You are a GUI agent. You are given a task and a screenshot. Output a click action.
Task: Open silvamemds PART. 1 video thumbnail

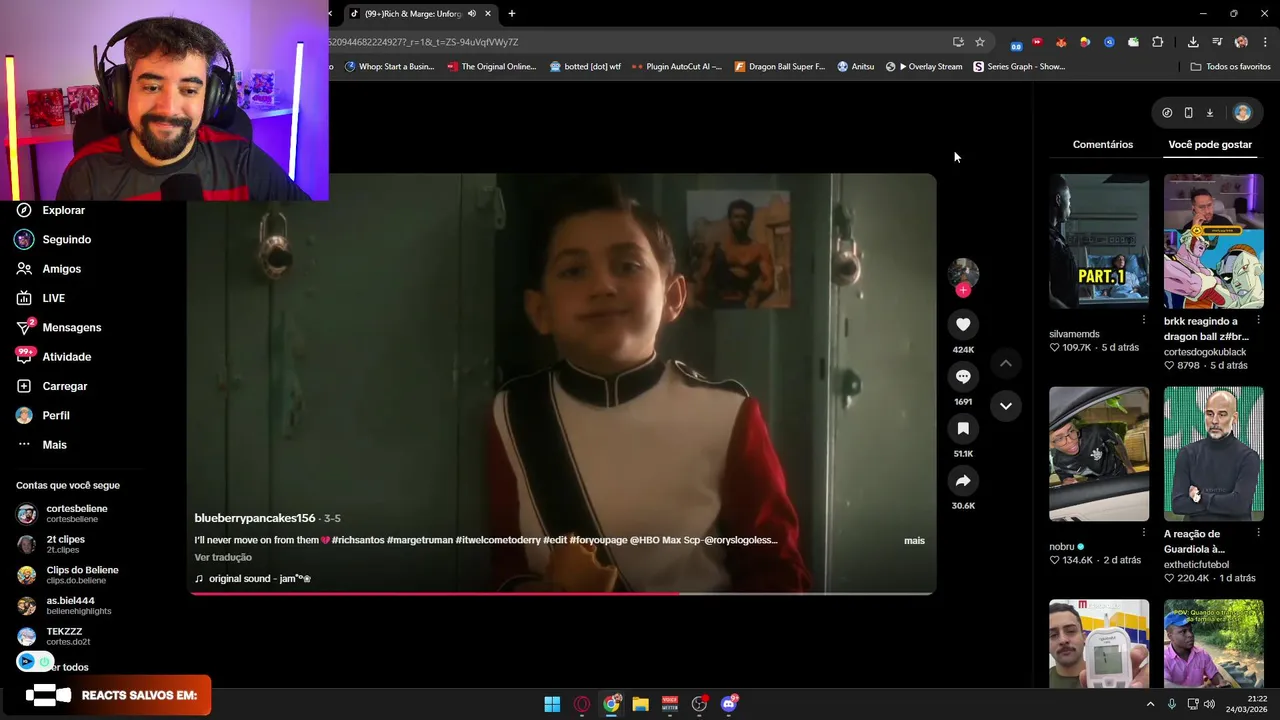click(x=1099, y=241)
